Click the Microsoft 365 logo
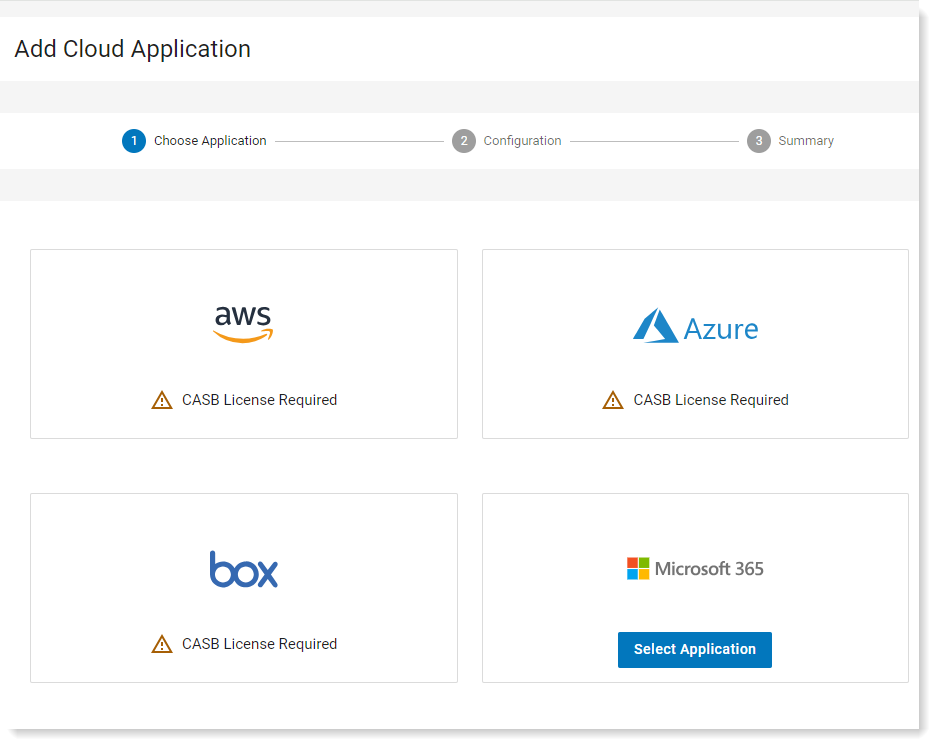The width and height of the screenshot is (937, 747). (x=695, y=568)
